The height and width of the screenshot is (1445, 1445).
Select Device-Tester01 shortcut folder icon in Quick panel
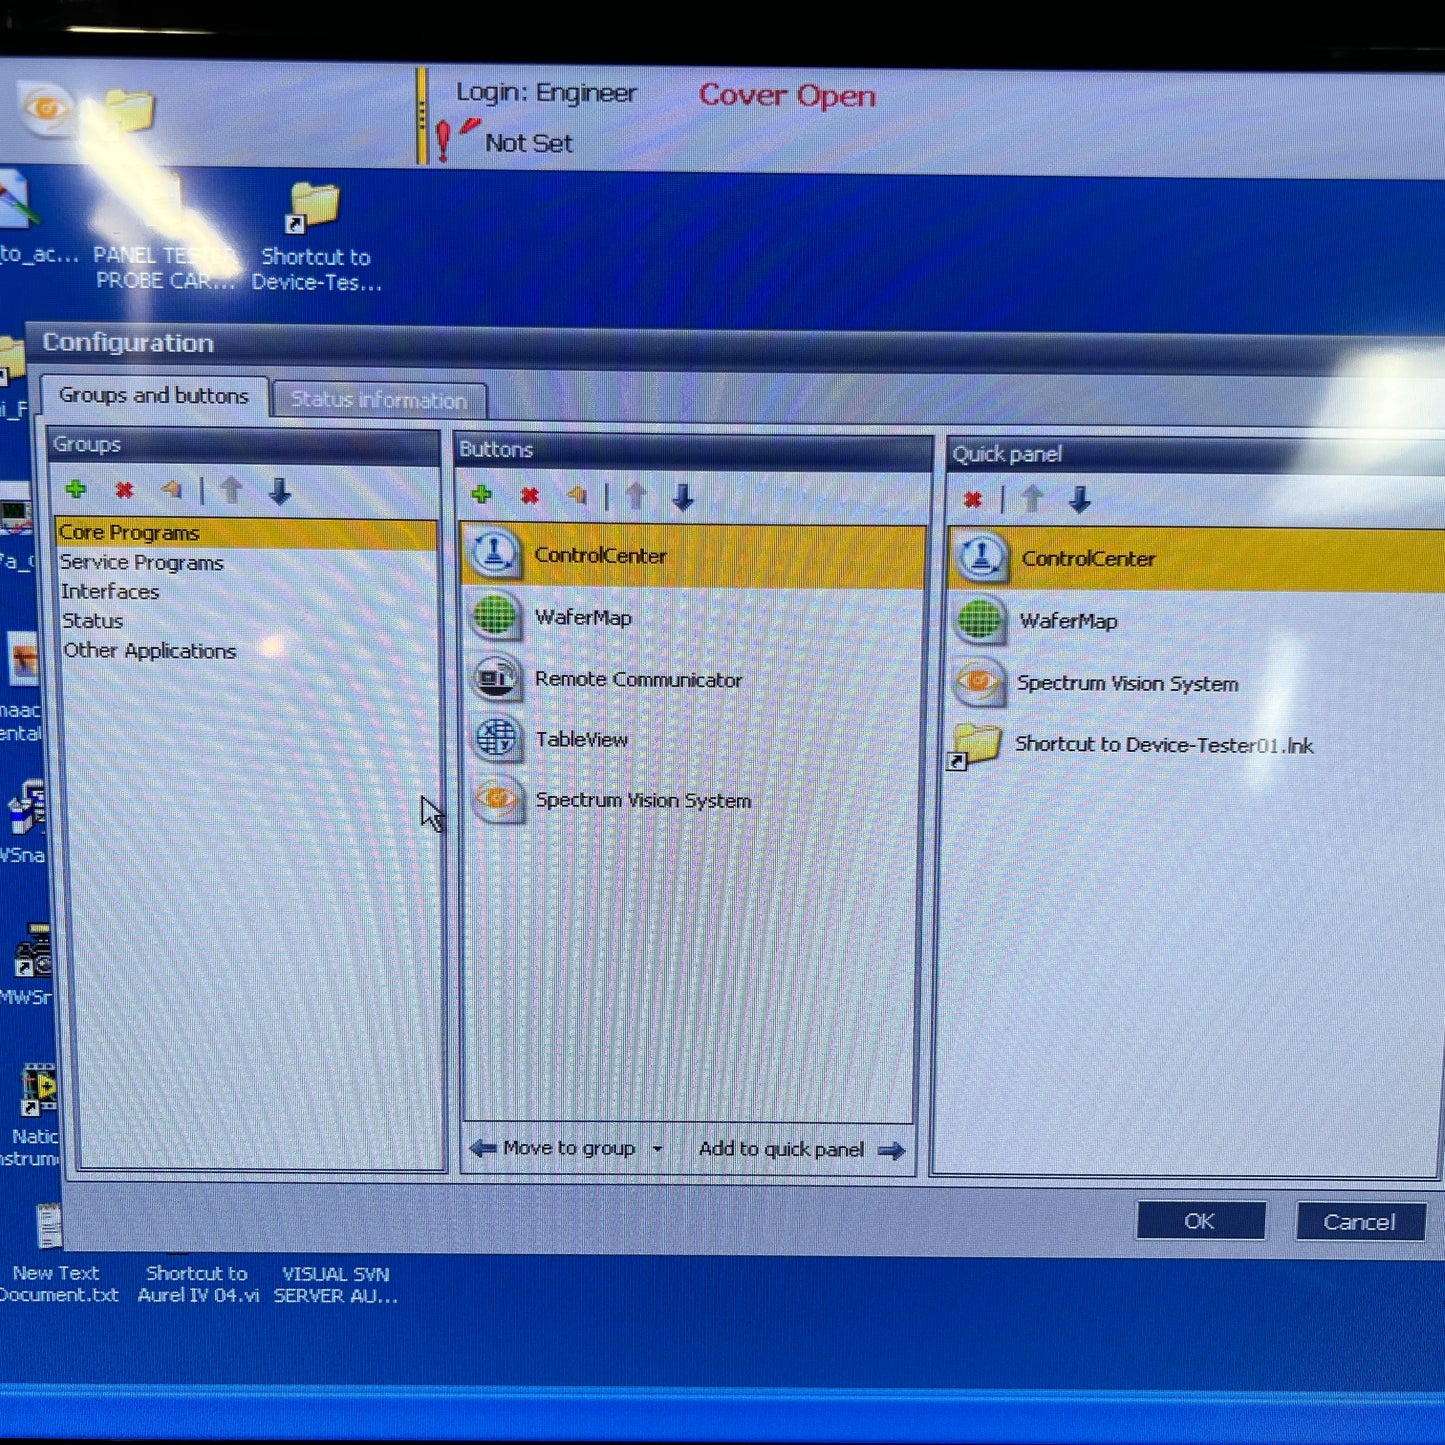pos(975,745)
